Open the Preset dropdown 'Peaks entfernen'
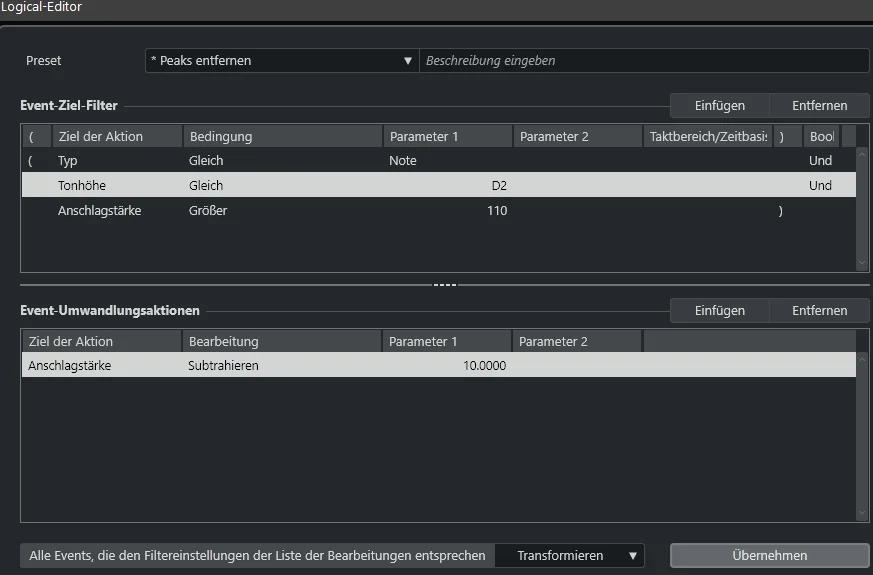This screenshot has height=575, width=873. tap(282, 61)
